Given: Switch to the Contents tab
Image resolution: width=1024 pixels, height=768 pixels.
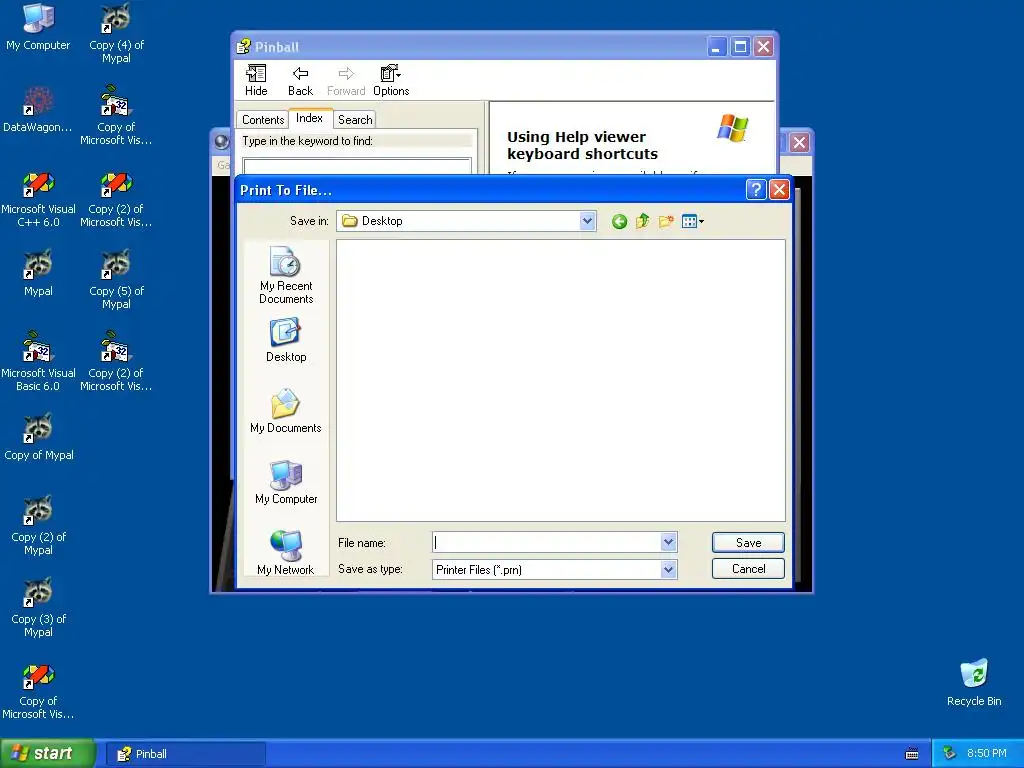Looking at the screenshot, I should coord(263,120).
